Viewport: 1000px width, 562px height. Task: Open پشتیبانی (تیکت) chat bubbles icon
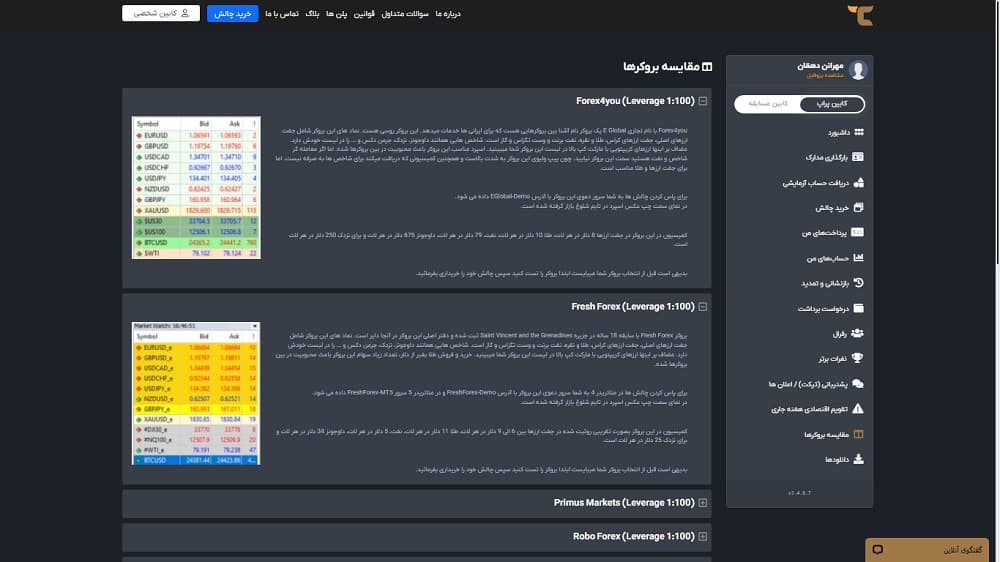pyautogui.click(x=858, y=384)
